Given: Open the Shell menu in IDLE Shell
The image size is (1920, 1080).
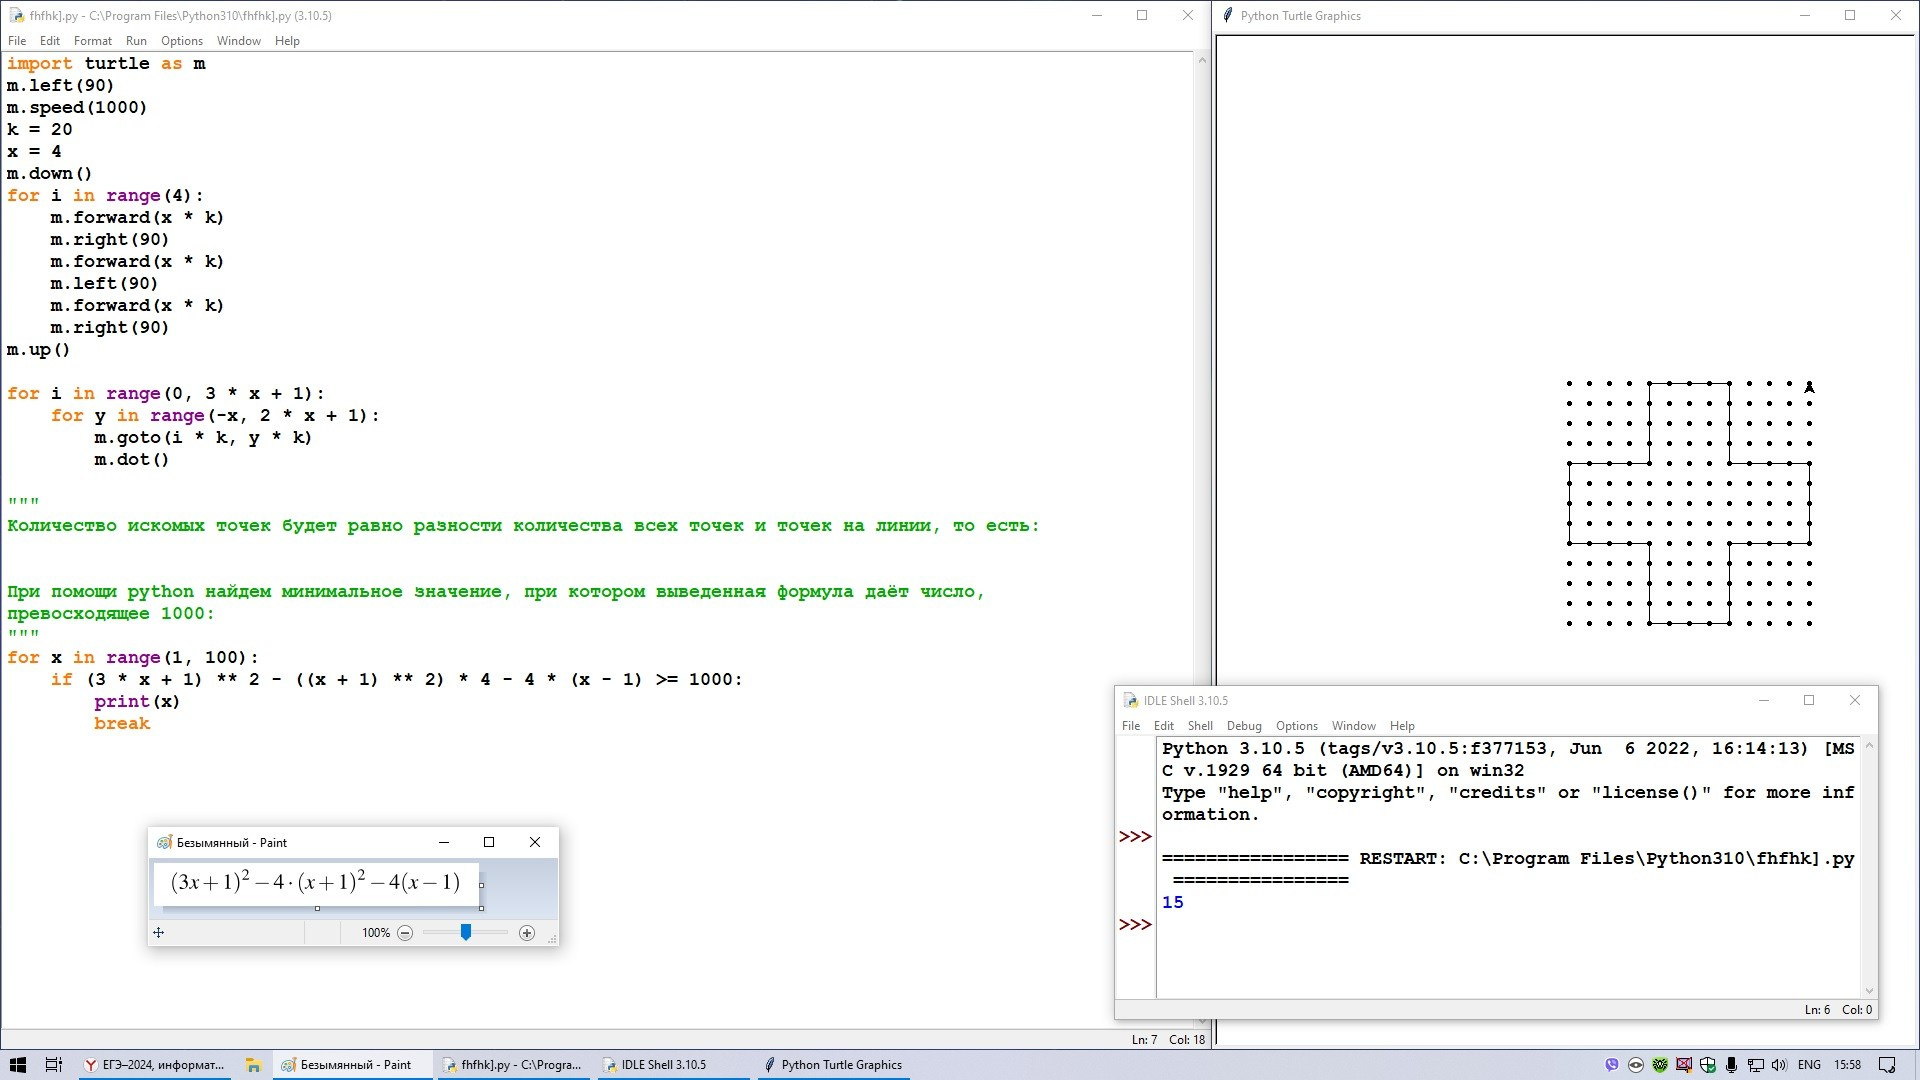Looking at the screenshot, I should coord(1200,726).
